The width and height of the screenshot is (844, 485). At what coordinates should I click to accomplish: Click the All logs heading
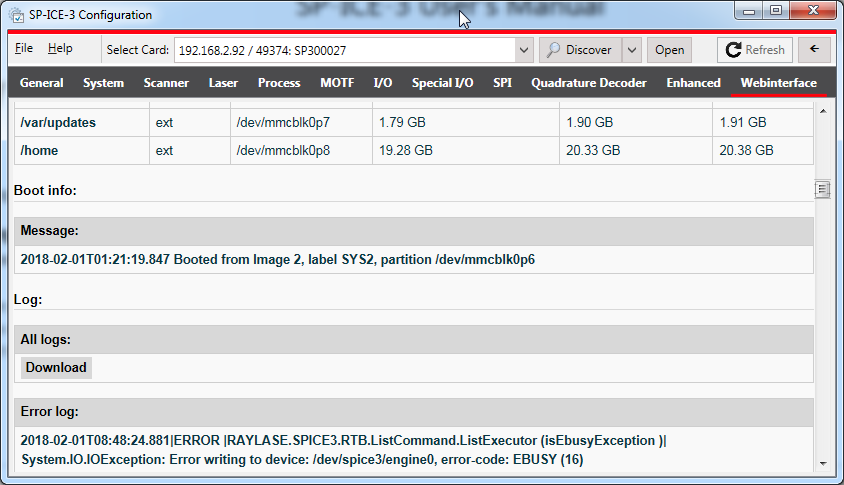tap(46, 340)
